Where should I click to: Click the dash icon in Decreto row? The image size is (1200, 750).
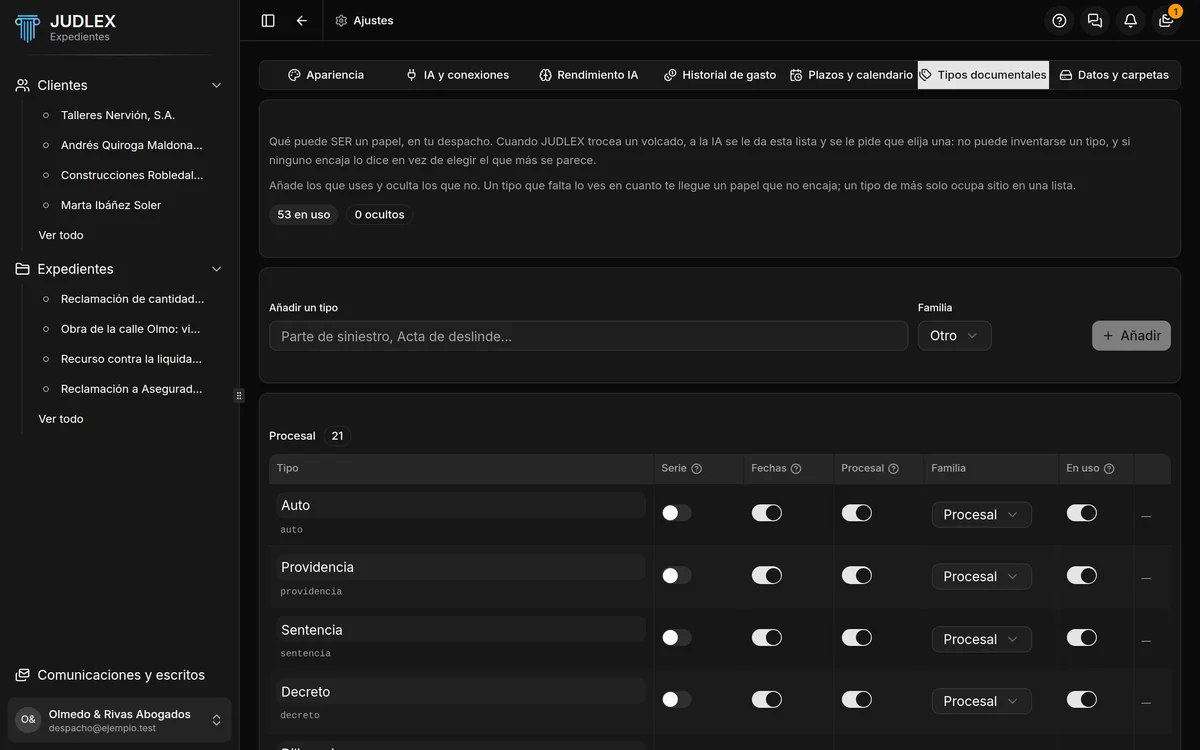tap(1146, 702)
